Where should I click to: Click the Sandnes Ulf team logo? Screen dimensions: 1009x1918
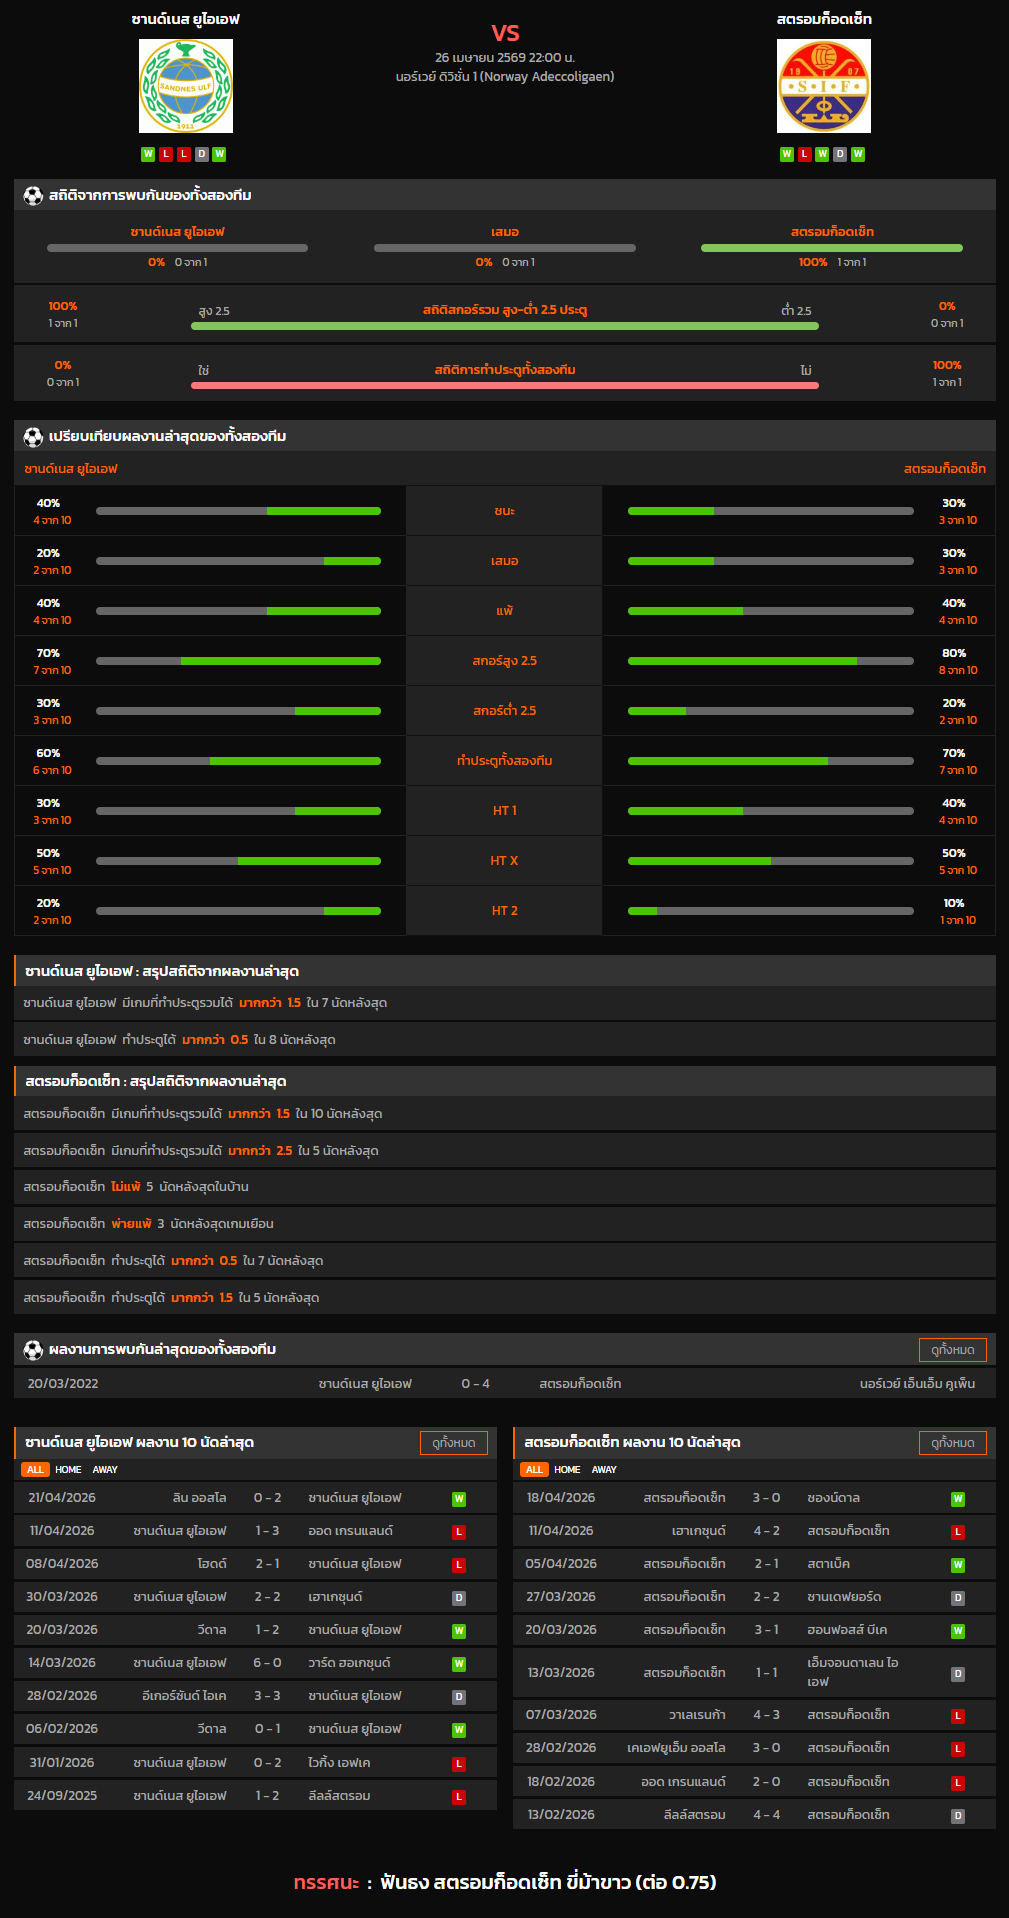[x=186, y=86]
